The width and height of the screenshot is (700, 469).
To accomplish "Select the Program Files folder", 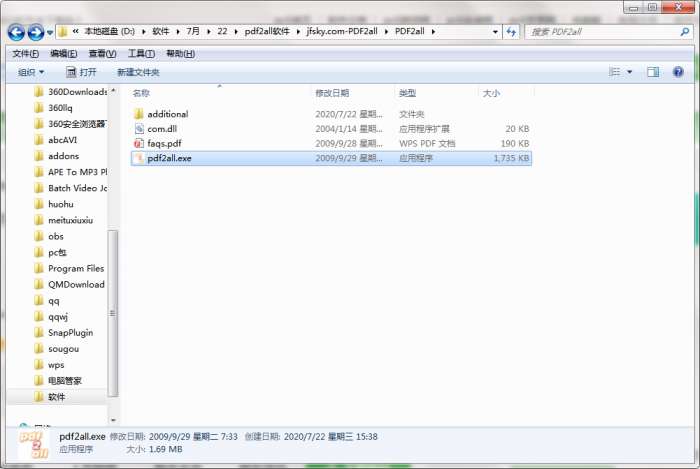I will click(69, 269).
